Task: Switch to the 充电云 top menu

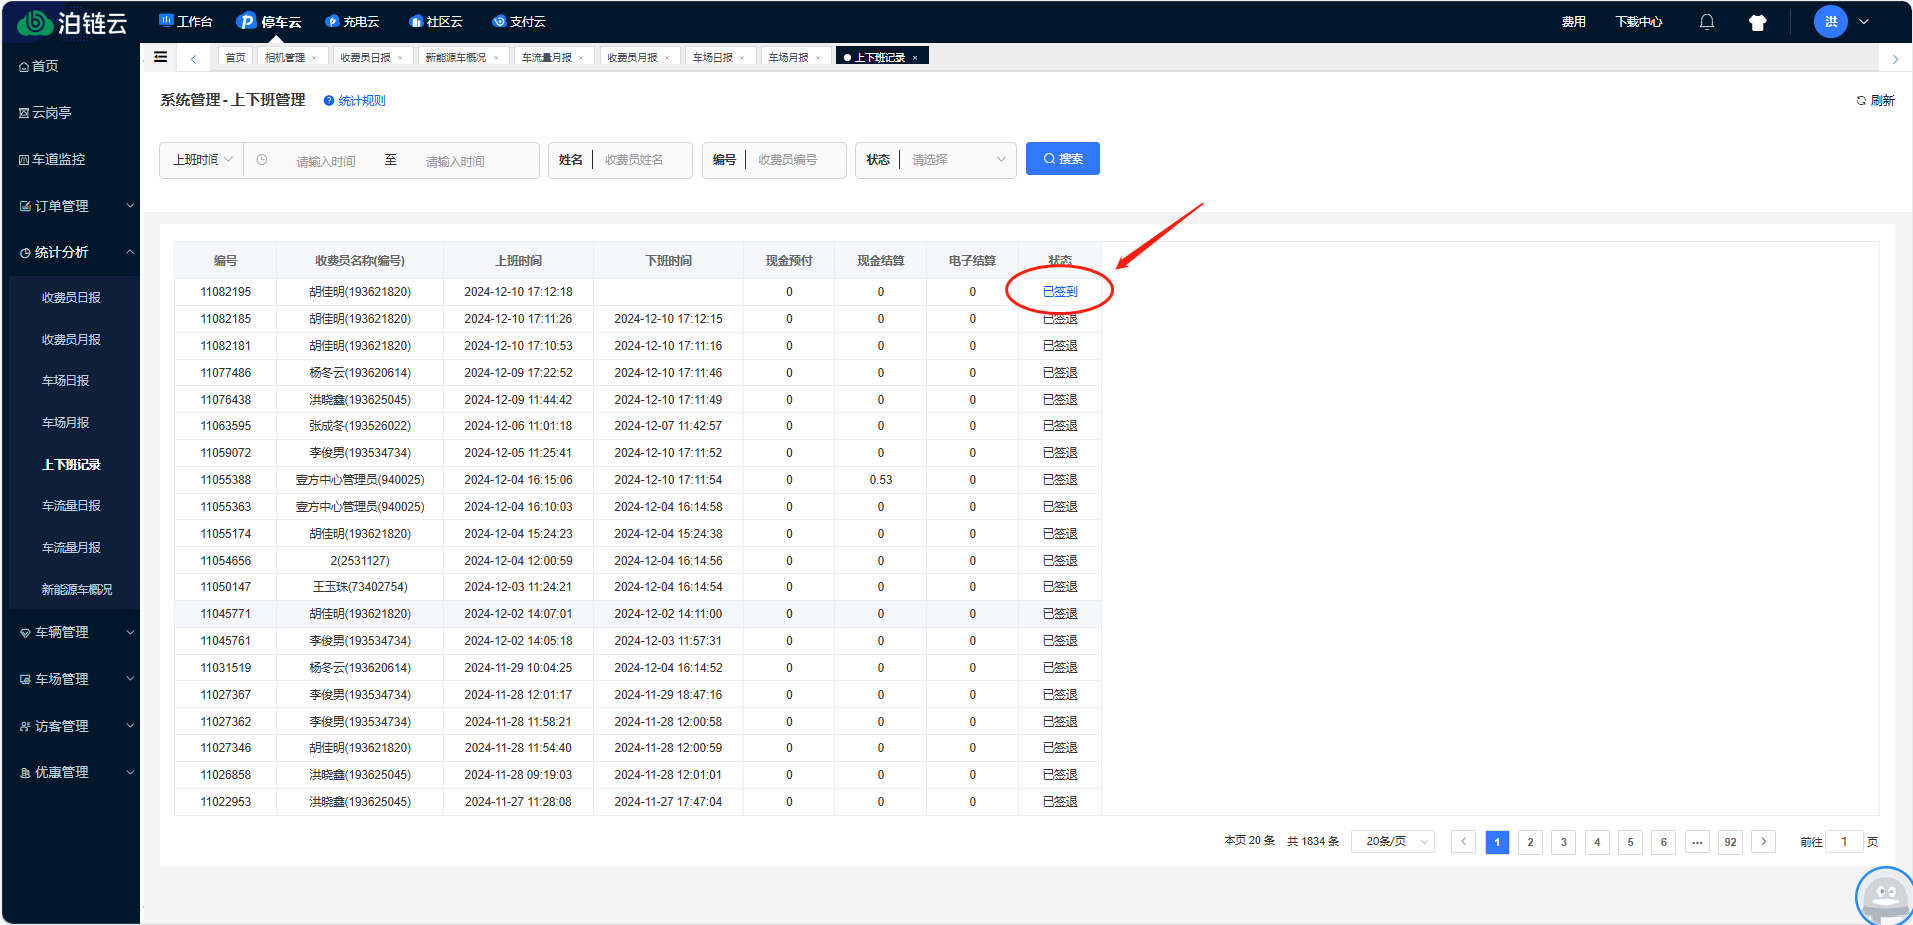Action: tap(352, 21)
